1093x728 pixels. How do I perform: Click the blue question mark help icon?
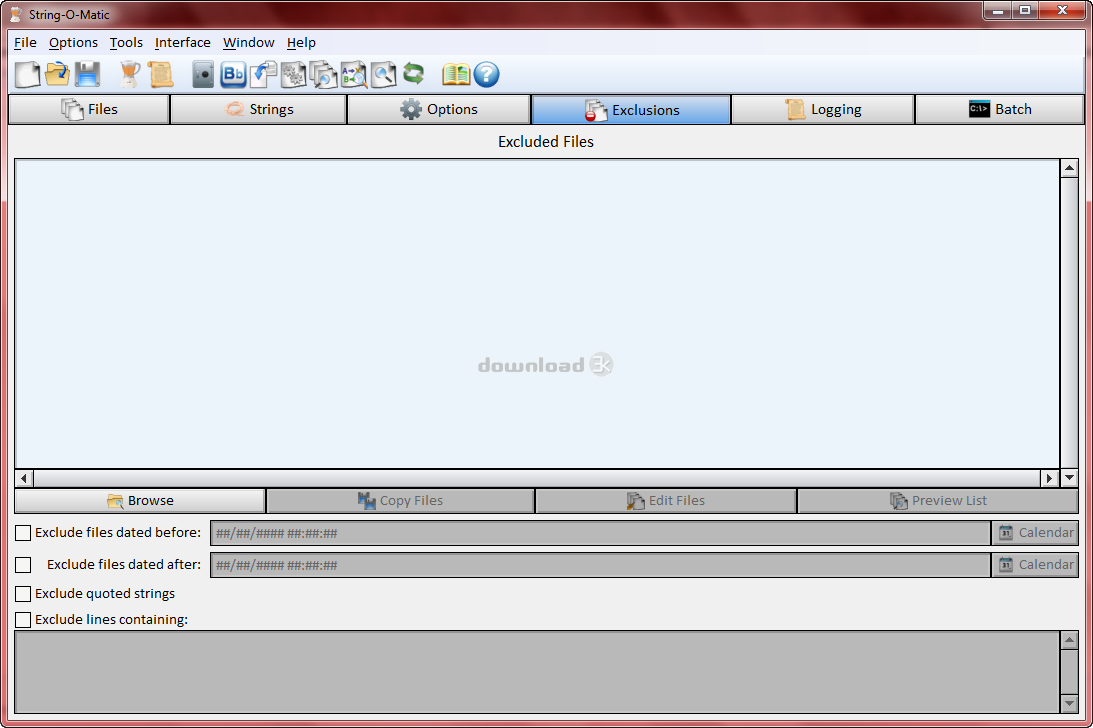[486, 74]
